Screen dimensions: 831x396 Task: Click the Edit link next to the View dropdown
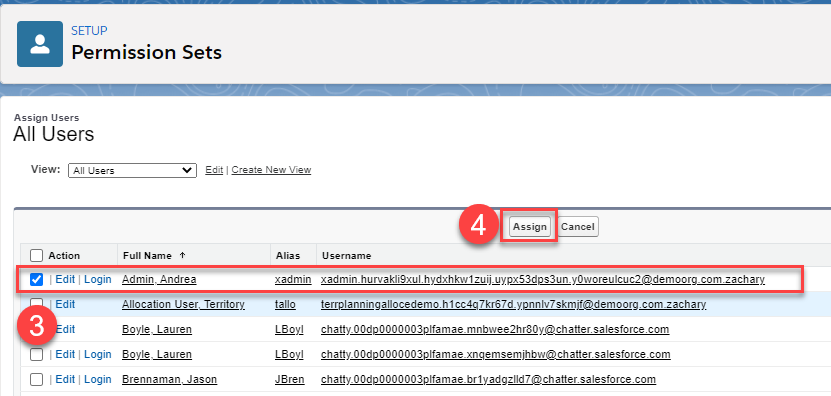pyautogui.click(x=214, y=170)
